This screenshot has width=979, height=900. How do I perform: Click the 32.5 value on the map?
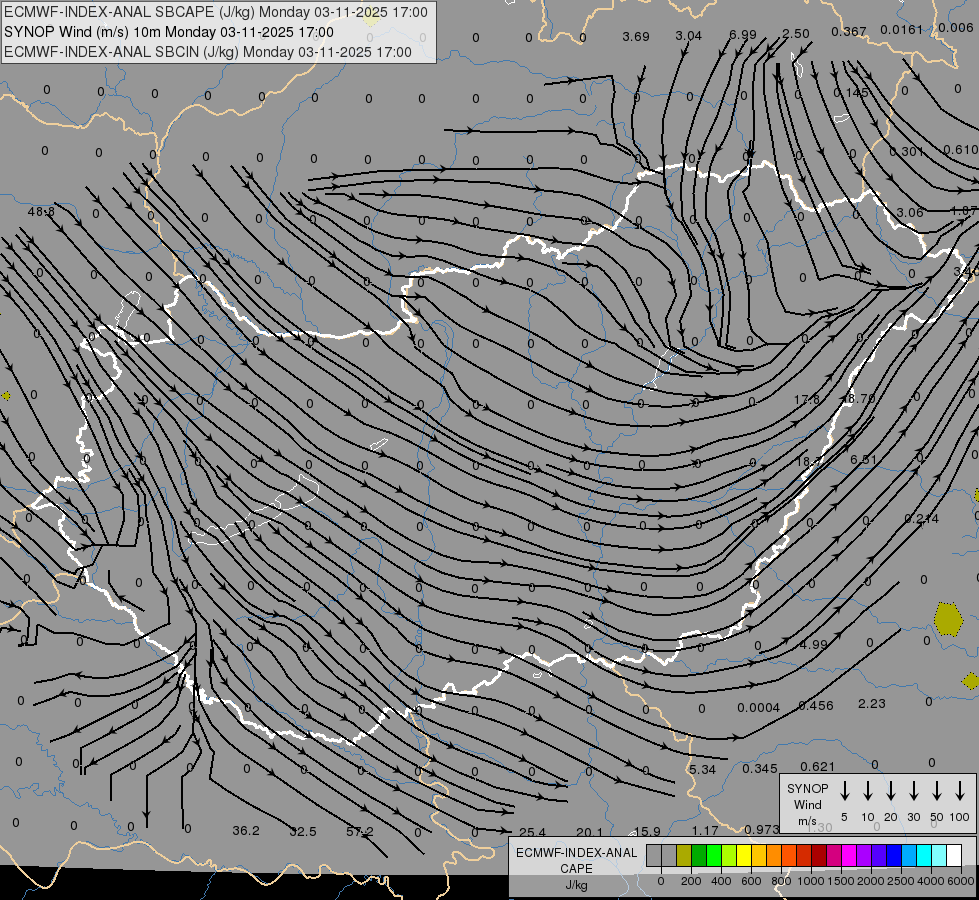click(x=303, y=831)
